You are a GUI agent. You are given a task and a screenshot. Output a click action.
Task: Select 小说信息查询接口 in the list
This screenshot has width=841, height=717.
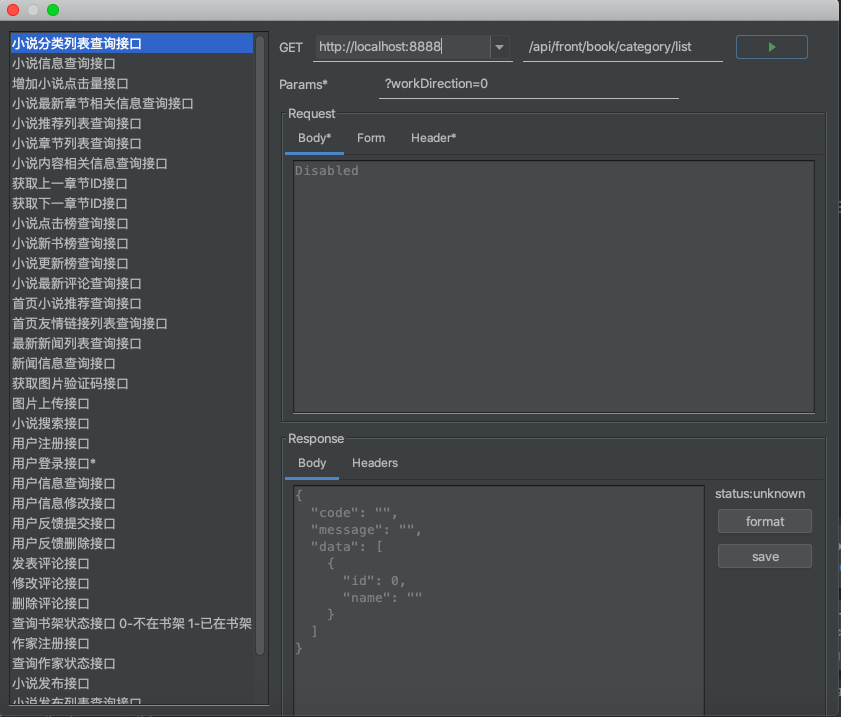pos(132,63)
